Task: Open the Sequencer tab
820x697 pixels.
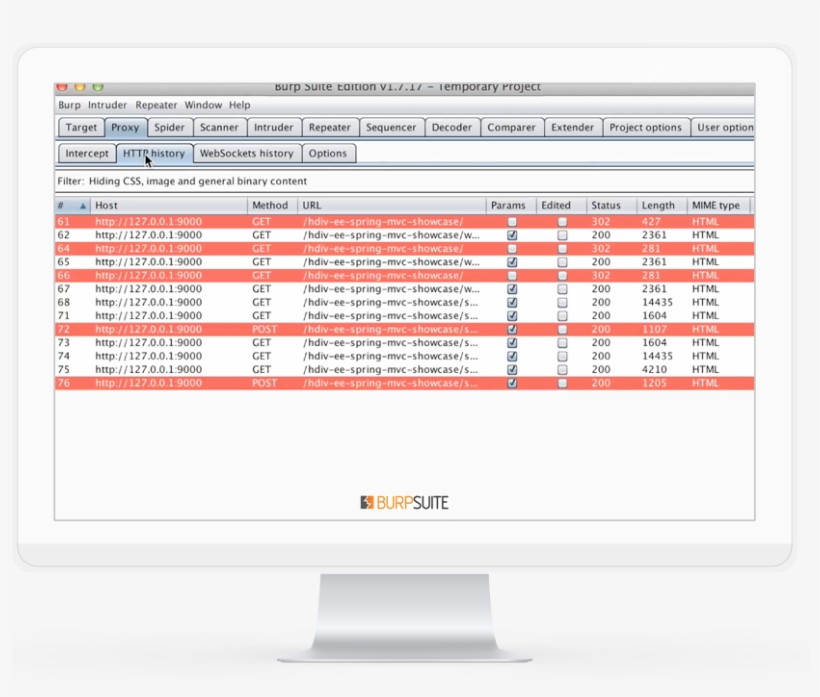Action: (391, 127)
